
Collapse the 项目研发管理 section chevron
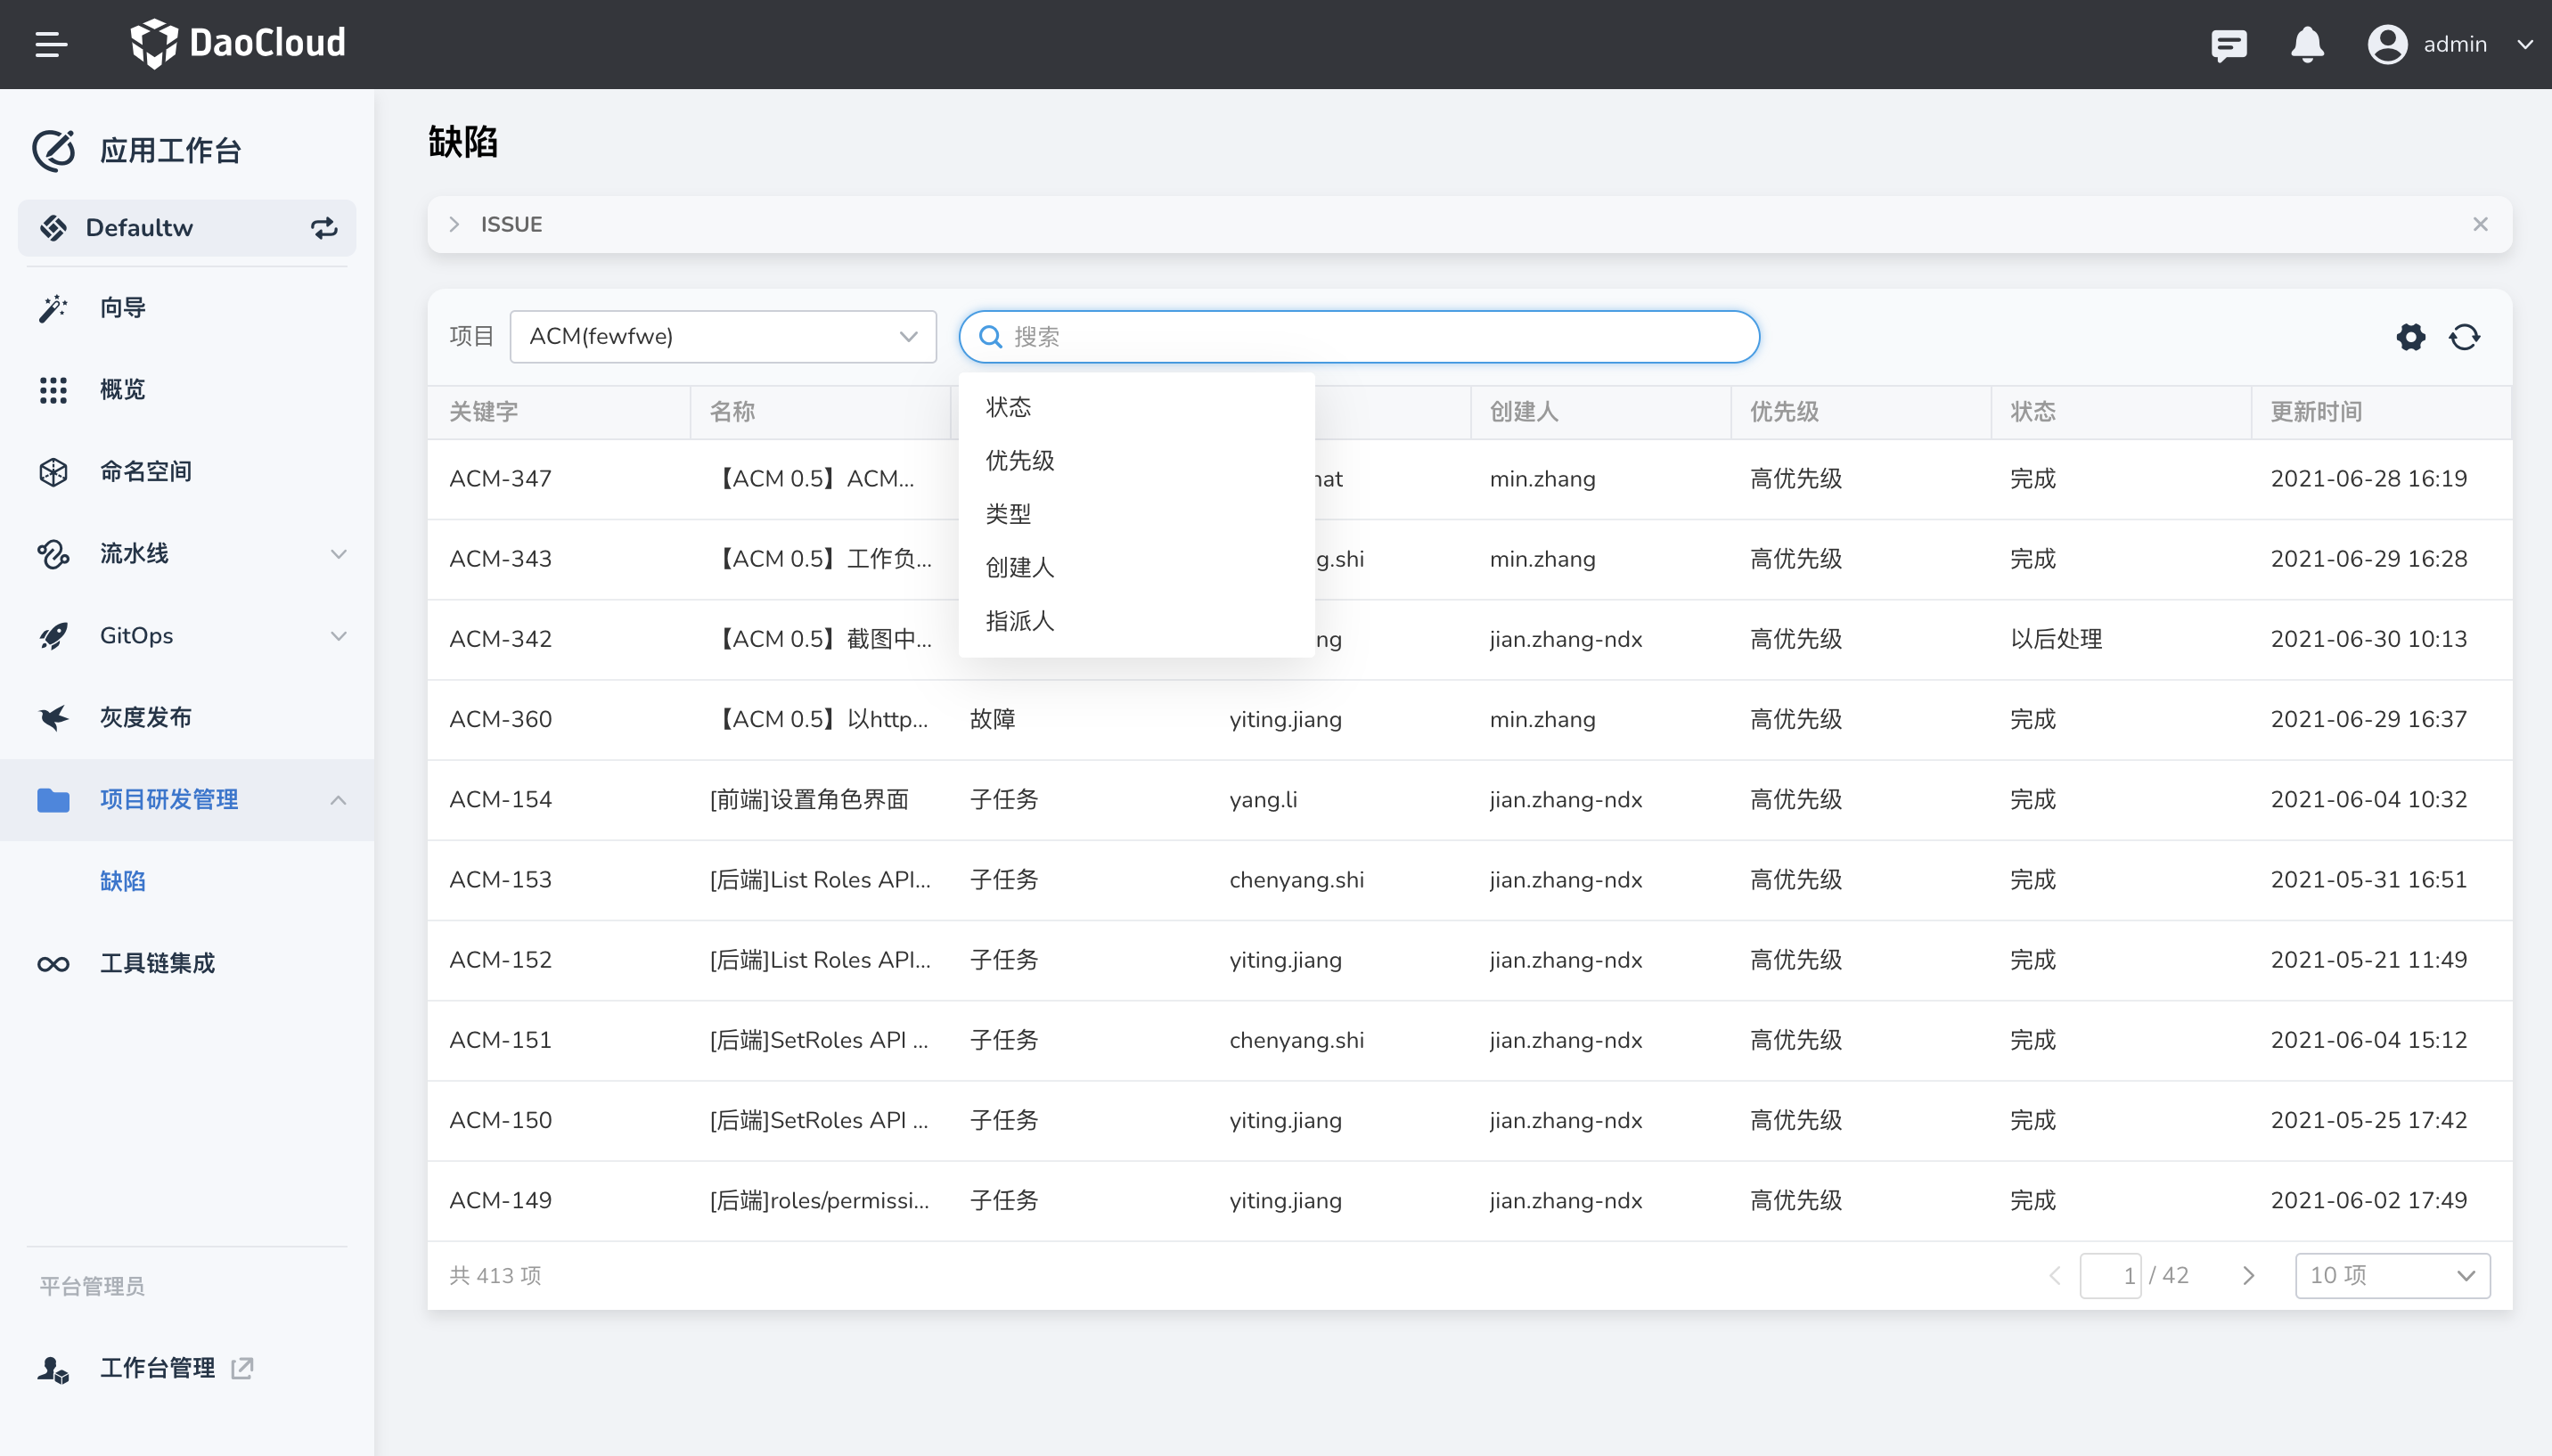pos(339,800)
